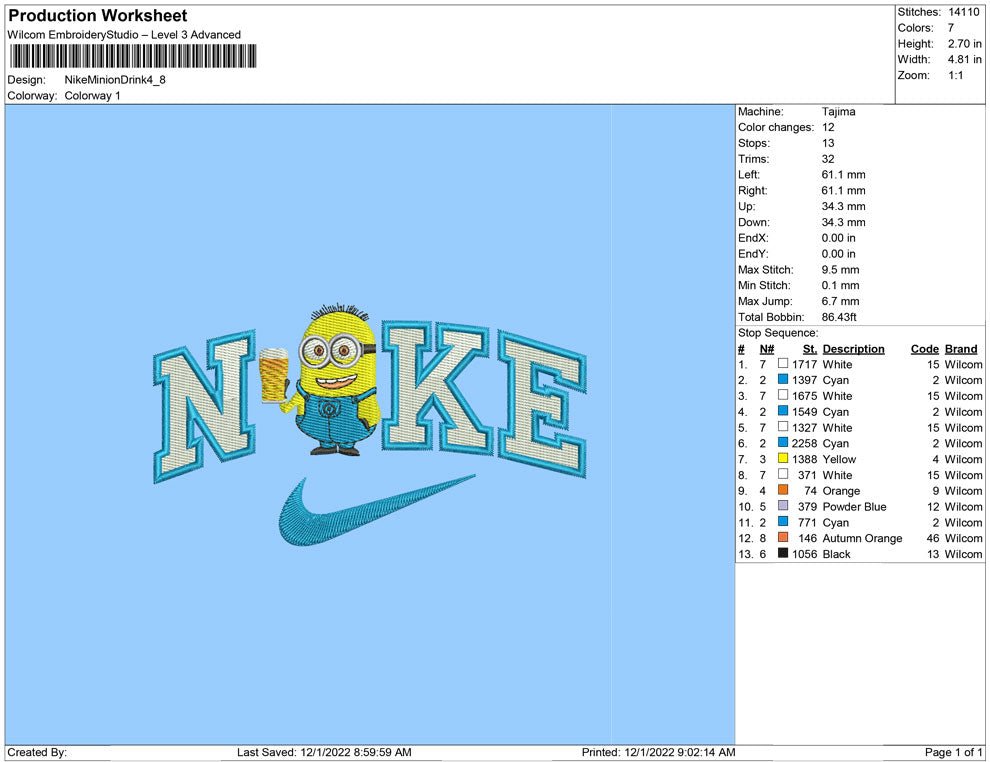Click the Code column header

924,349
